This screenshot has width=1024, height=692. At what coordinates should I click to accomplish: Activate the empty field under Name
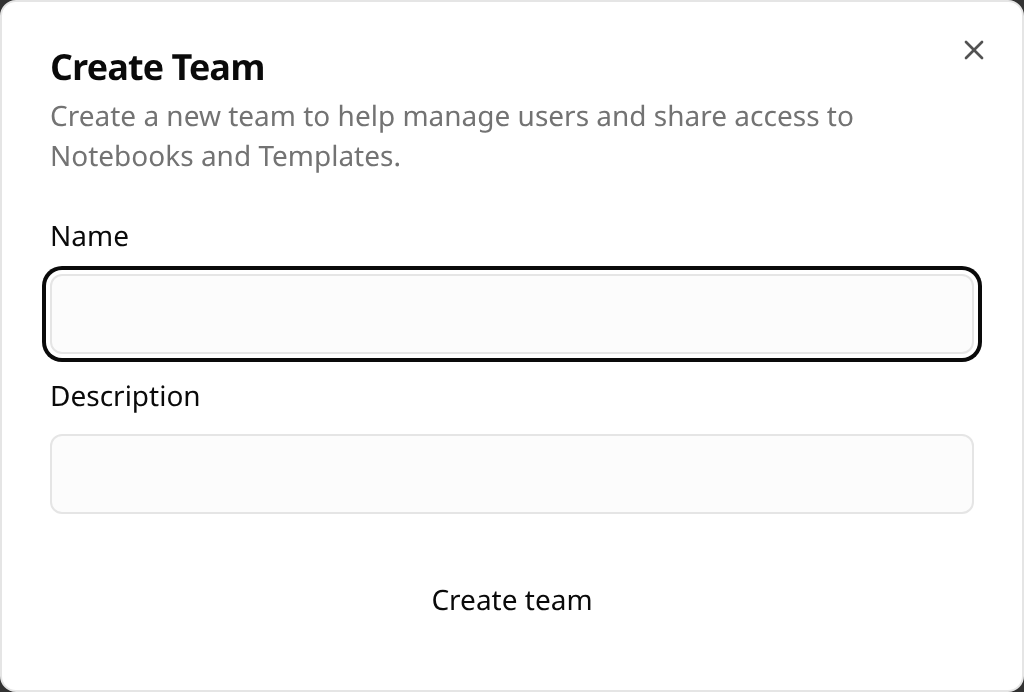(512, 314)
